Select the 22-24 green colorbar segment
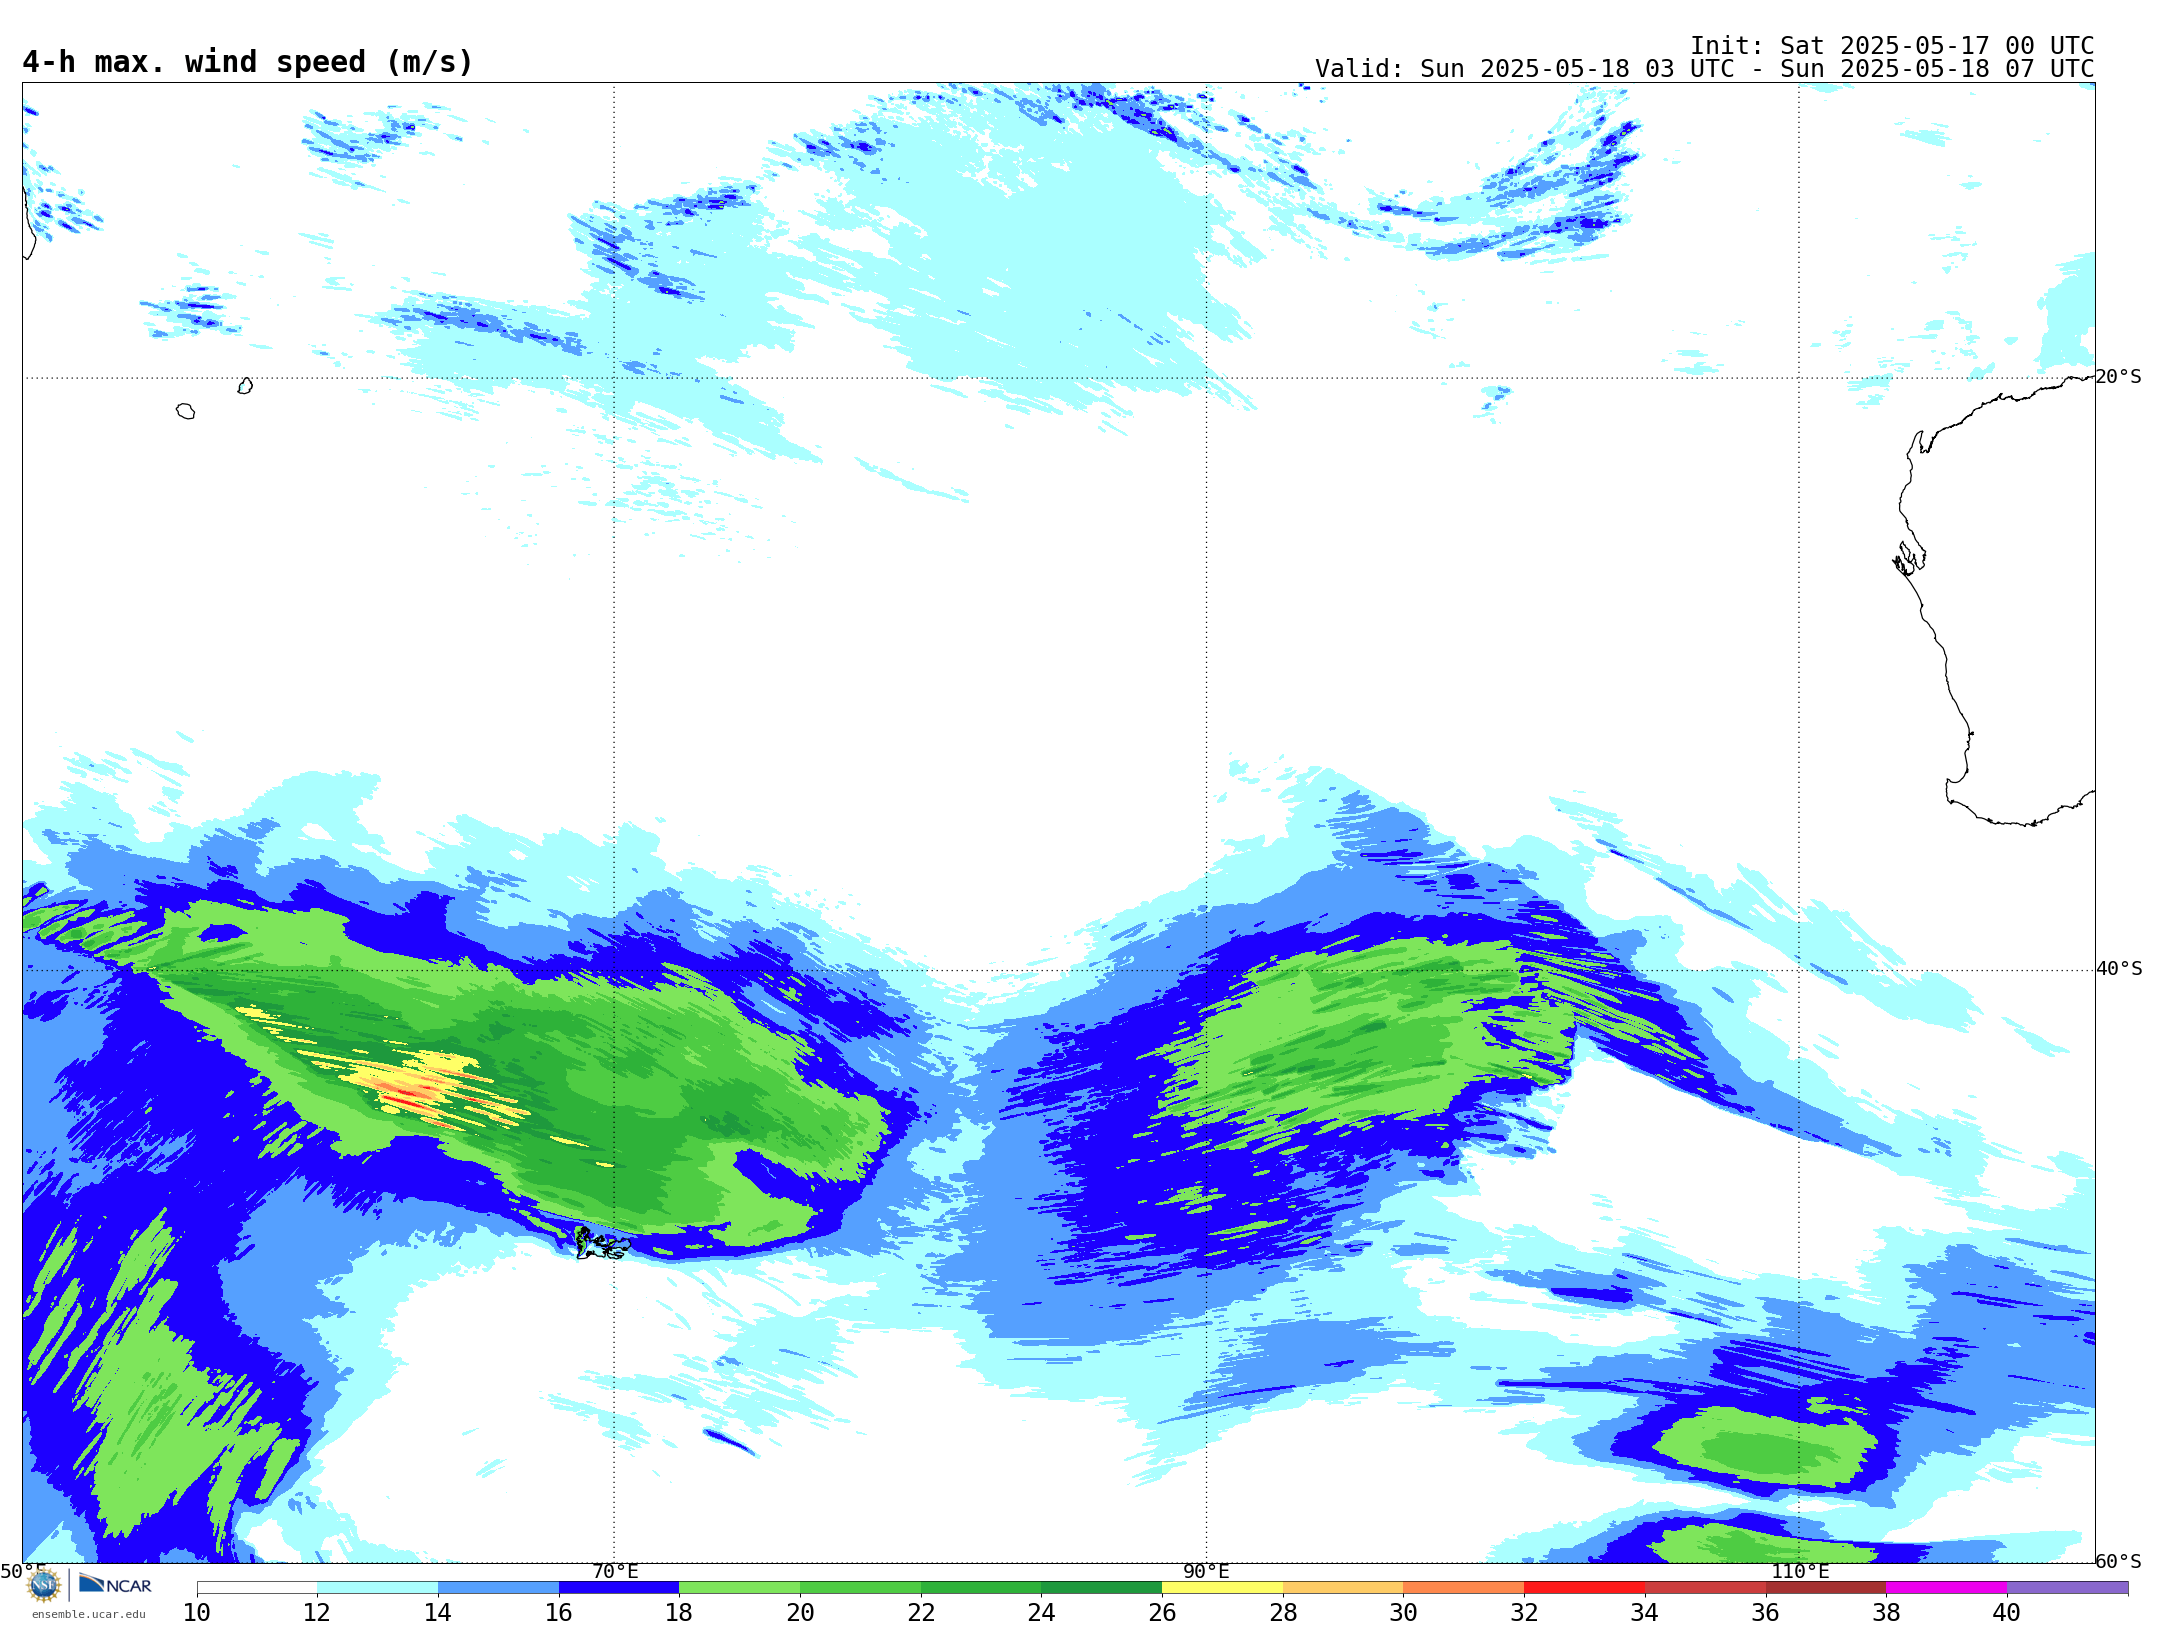This screenshot has width=2160, height=1626. pyautogui.click(x=981, y=1588)
